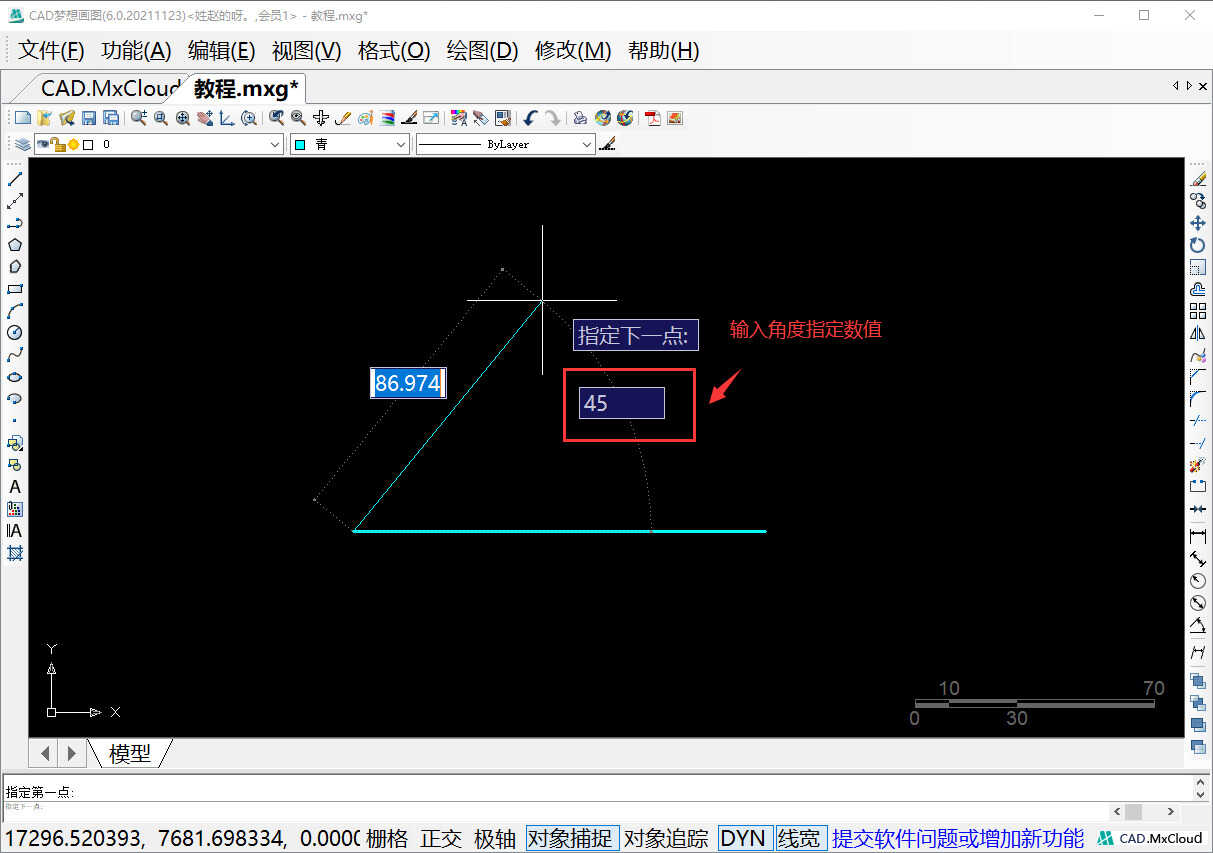
Task: Click the PDF export icon
Action: point(652,118)
